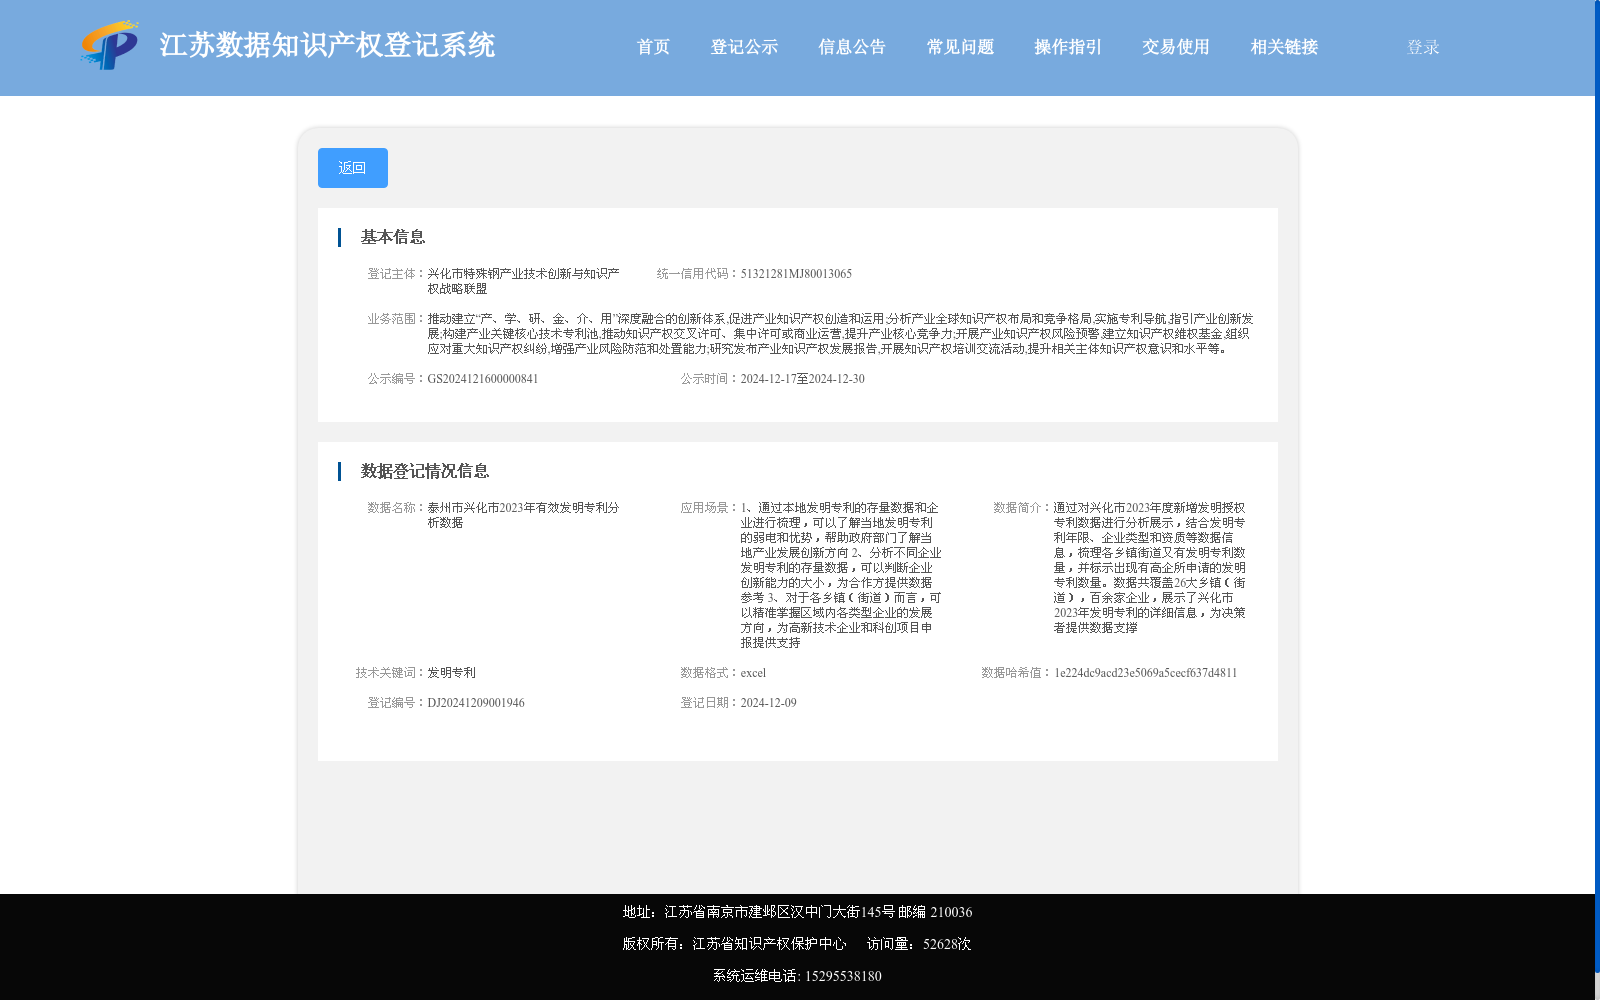
Task: Click the 数据简介 description text
Action: tap(1150, 568)
